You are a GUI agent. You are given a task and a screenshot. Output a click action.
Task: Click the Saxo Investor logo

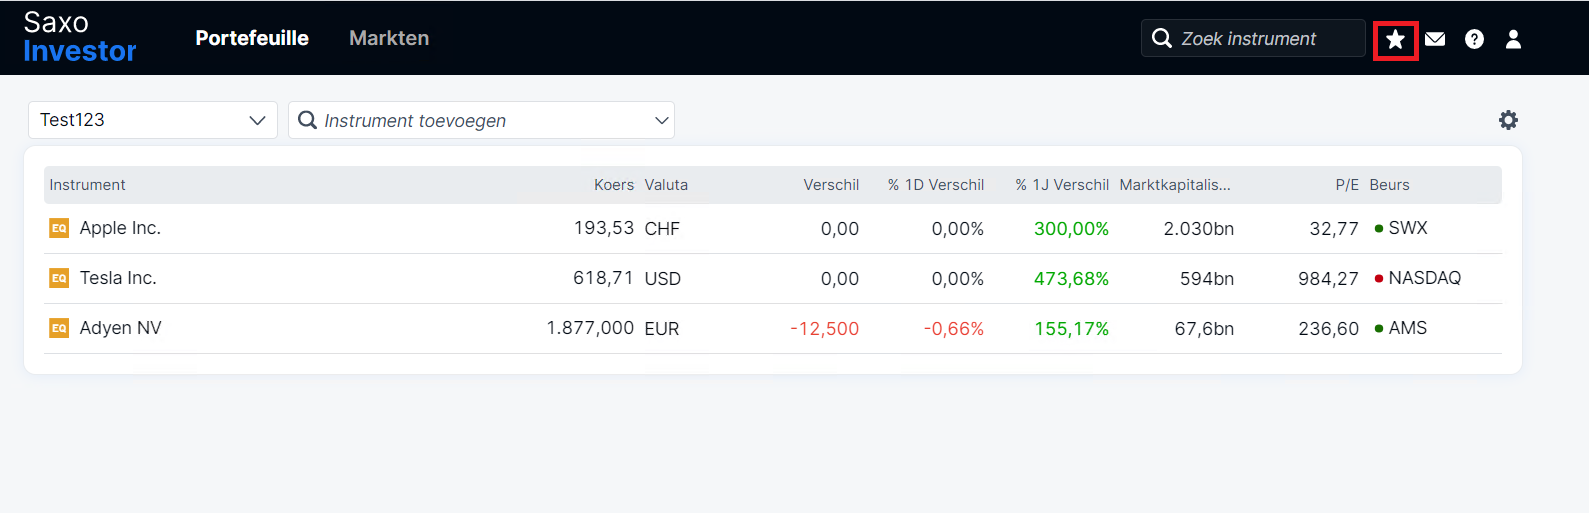[x=80, y=37]
